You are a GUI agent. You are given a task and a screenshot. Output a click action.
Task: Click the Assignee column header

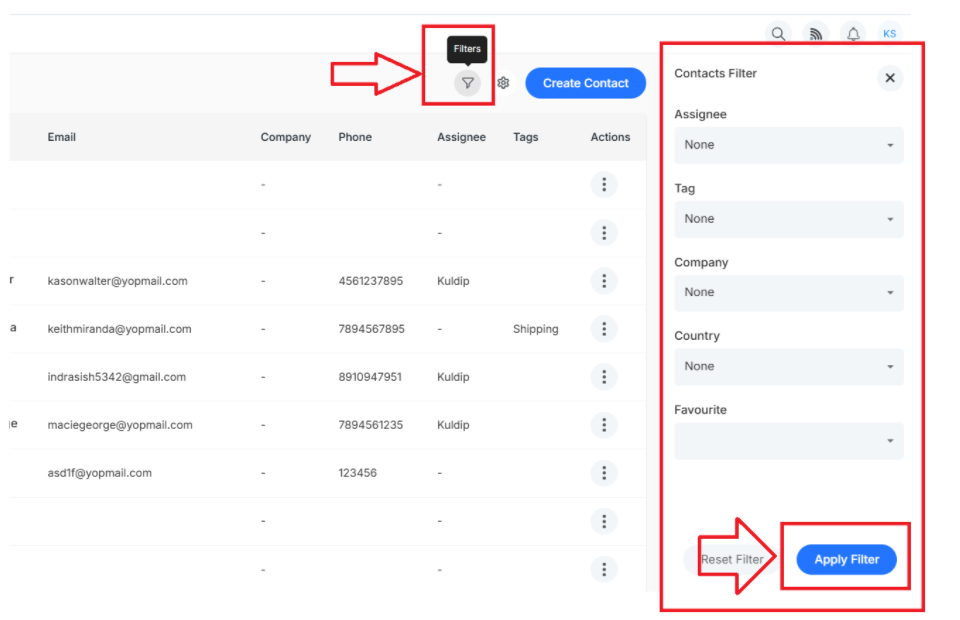pyautogui.click(x=462, y=137)
